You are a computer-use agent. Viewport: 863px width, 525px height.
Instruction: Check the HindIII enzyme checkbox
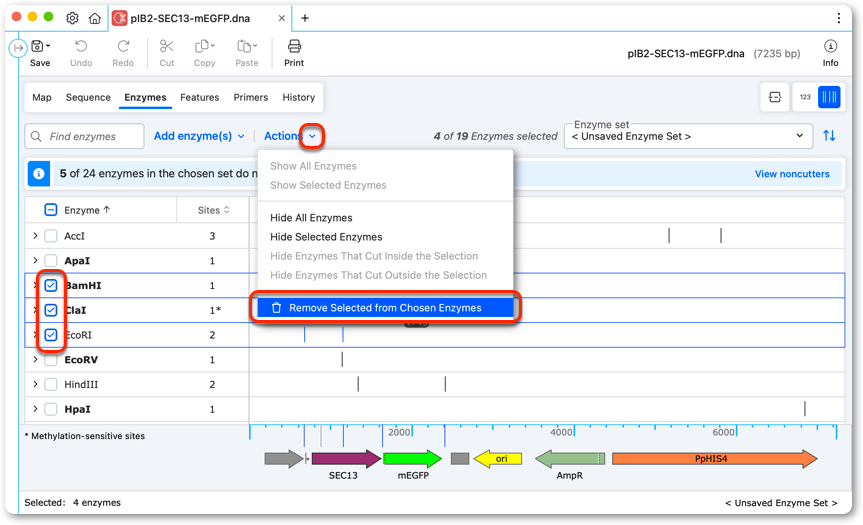click(x=51, y=385)
